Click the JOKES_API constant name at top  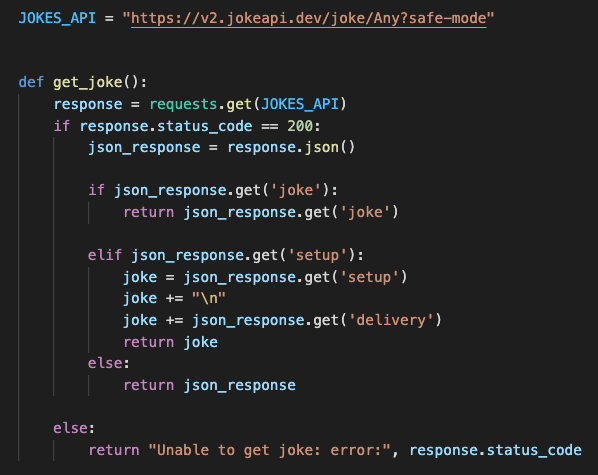tap(57, 18)
